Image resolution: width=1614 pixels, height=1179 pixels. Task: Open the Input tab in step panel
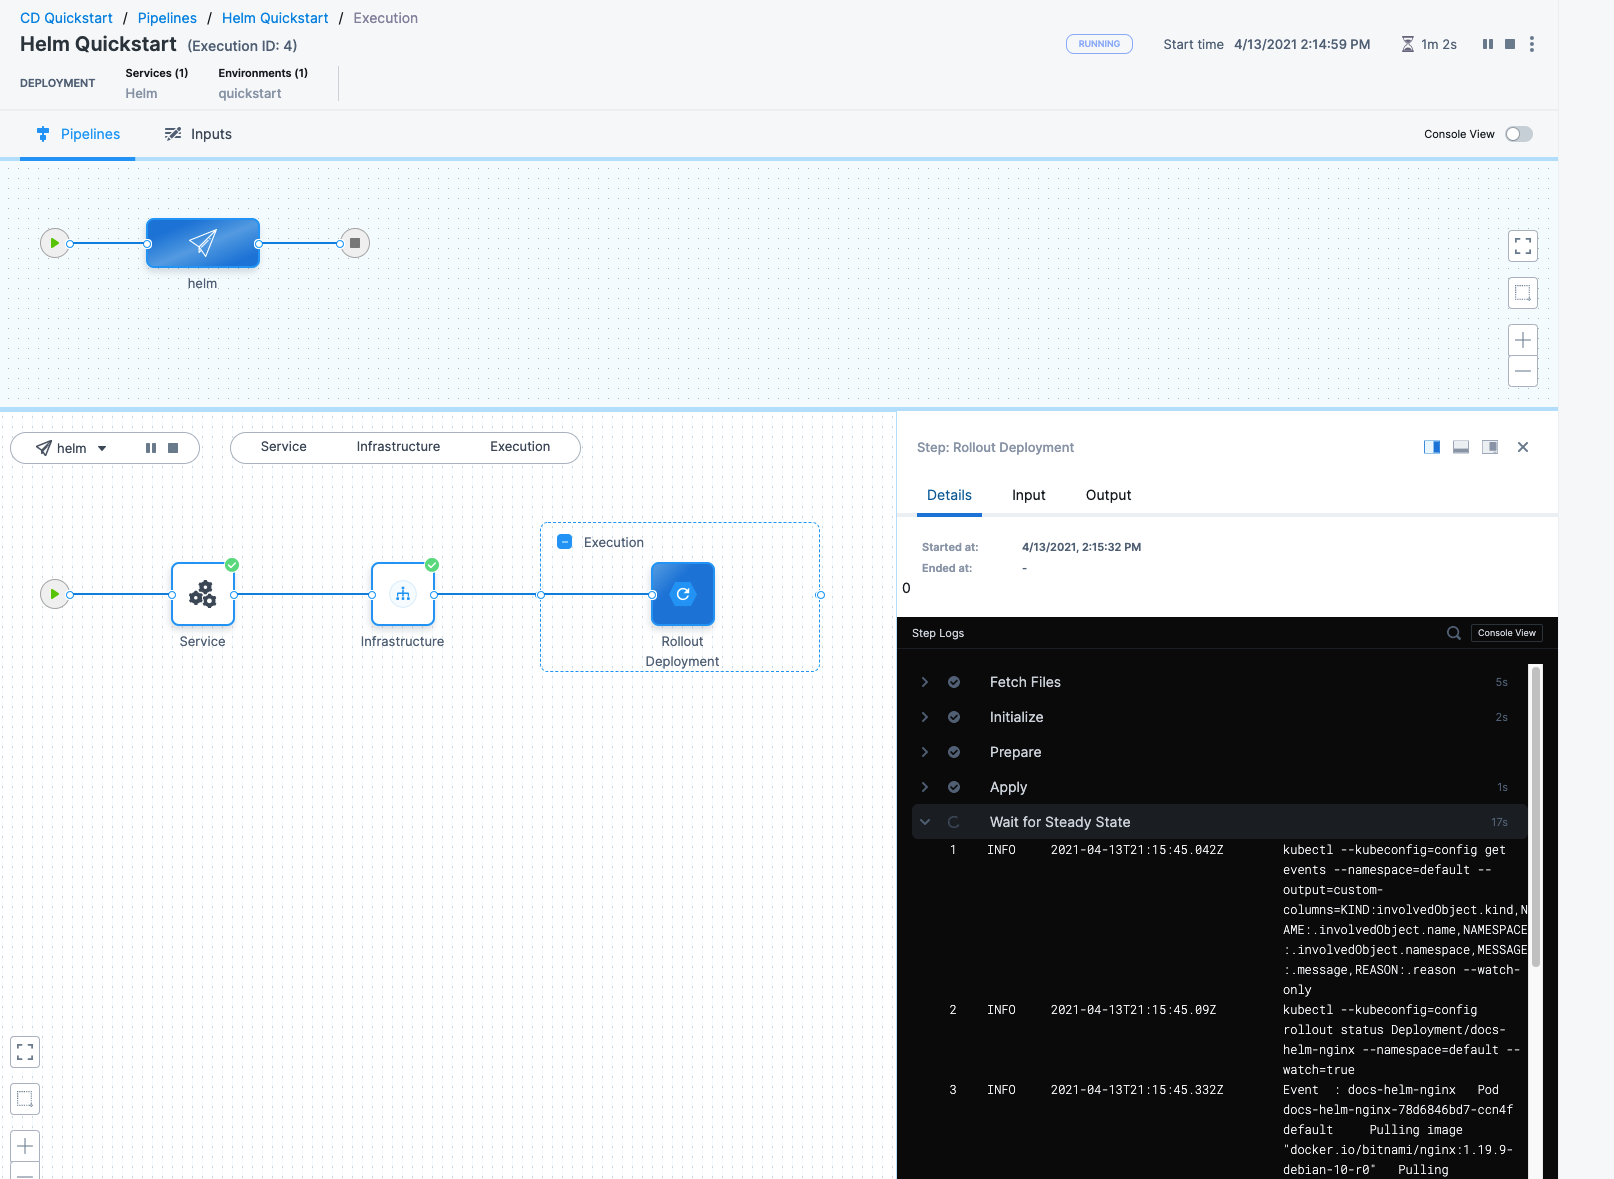click(x=1028, y=495)
